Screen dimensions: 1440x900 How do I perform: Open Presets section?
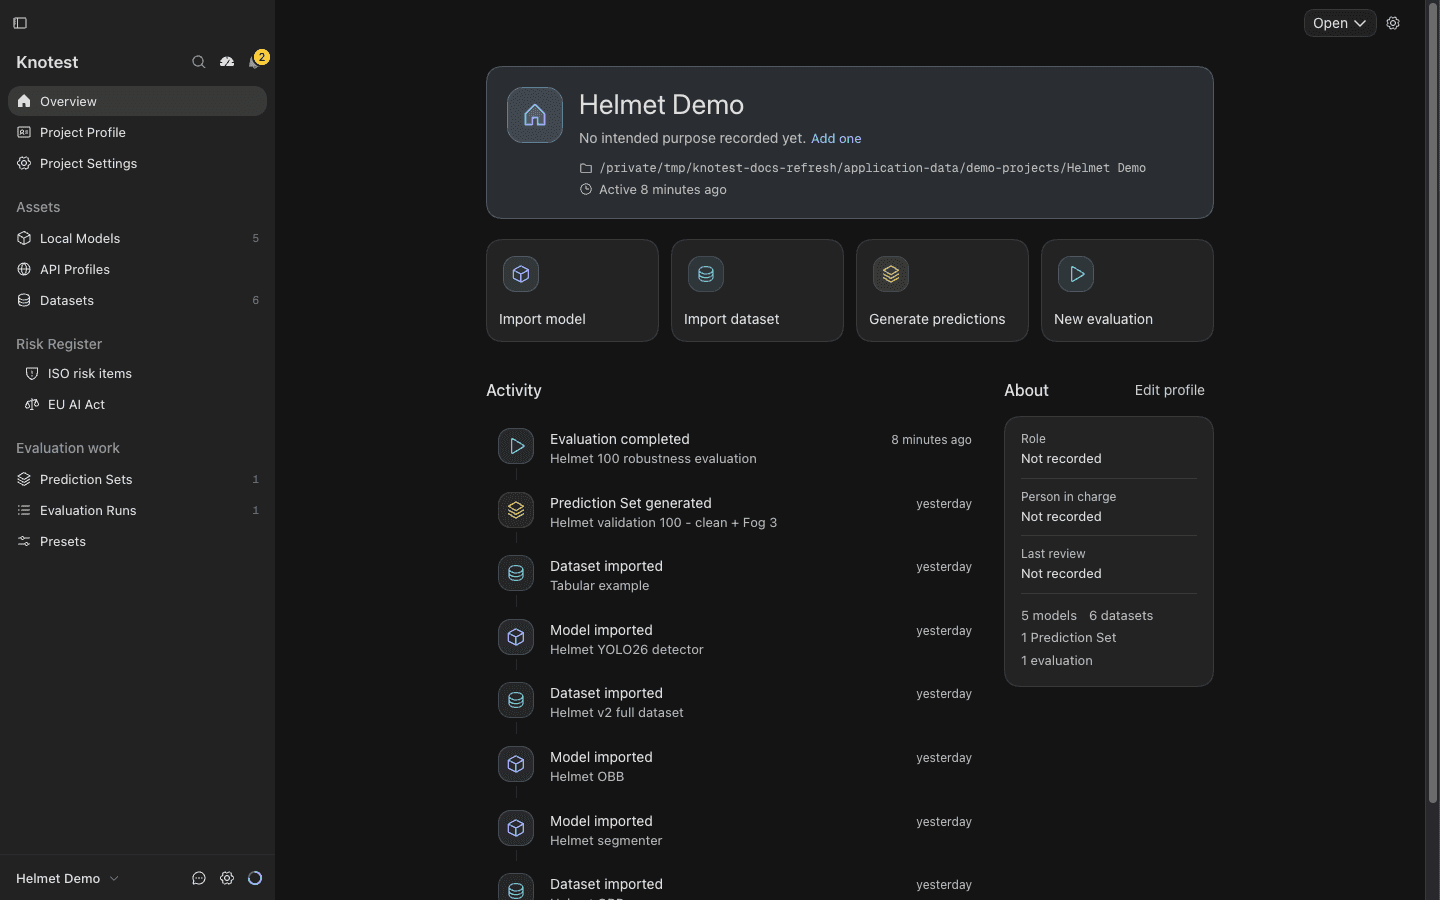click(x=137, y=541)
